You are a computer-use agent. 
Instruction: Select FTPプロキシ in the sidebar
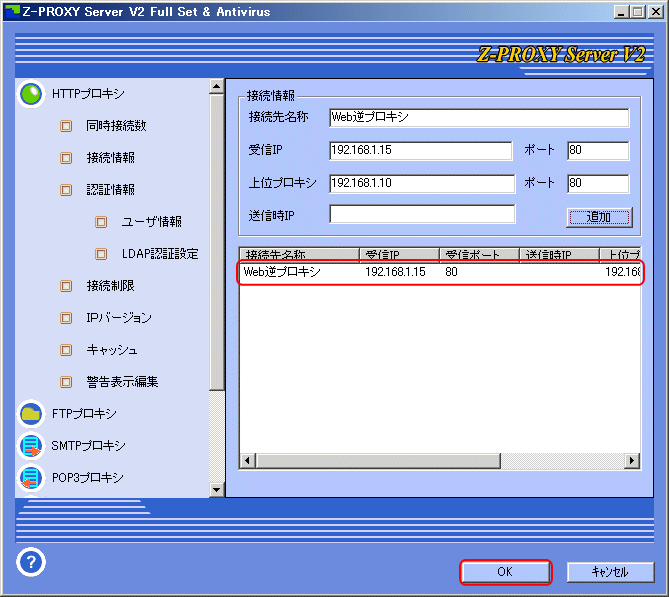pos(84,414)
